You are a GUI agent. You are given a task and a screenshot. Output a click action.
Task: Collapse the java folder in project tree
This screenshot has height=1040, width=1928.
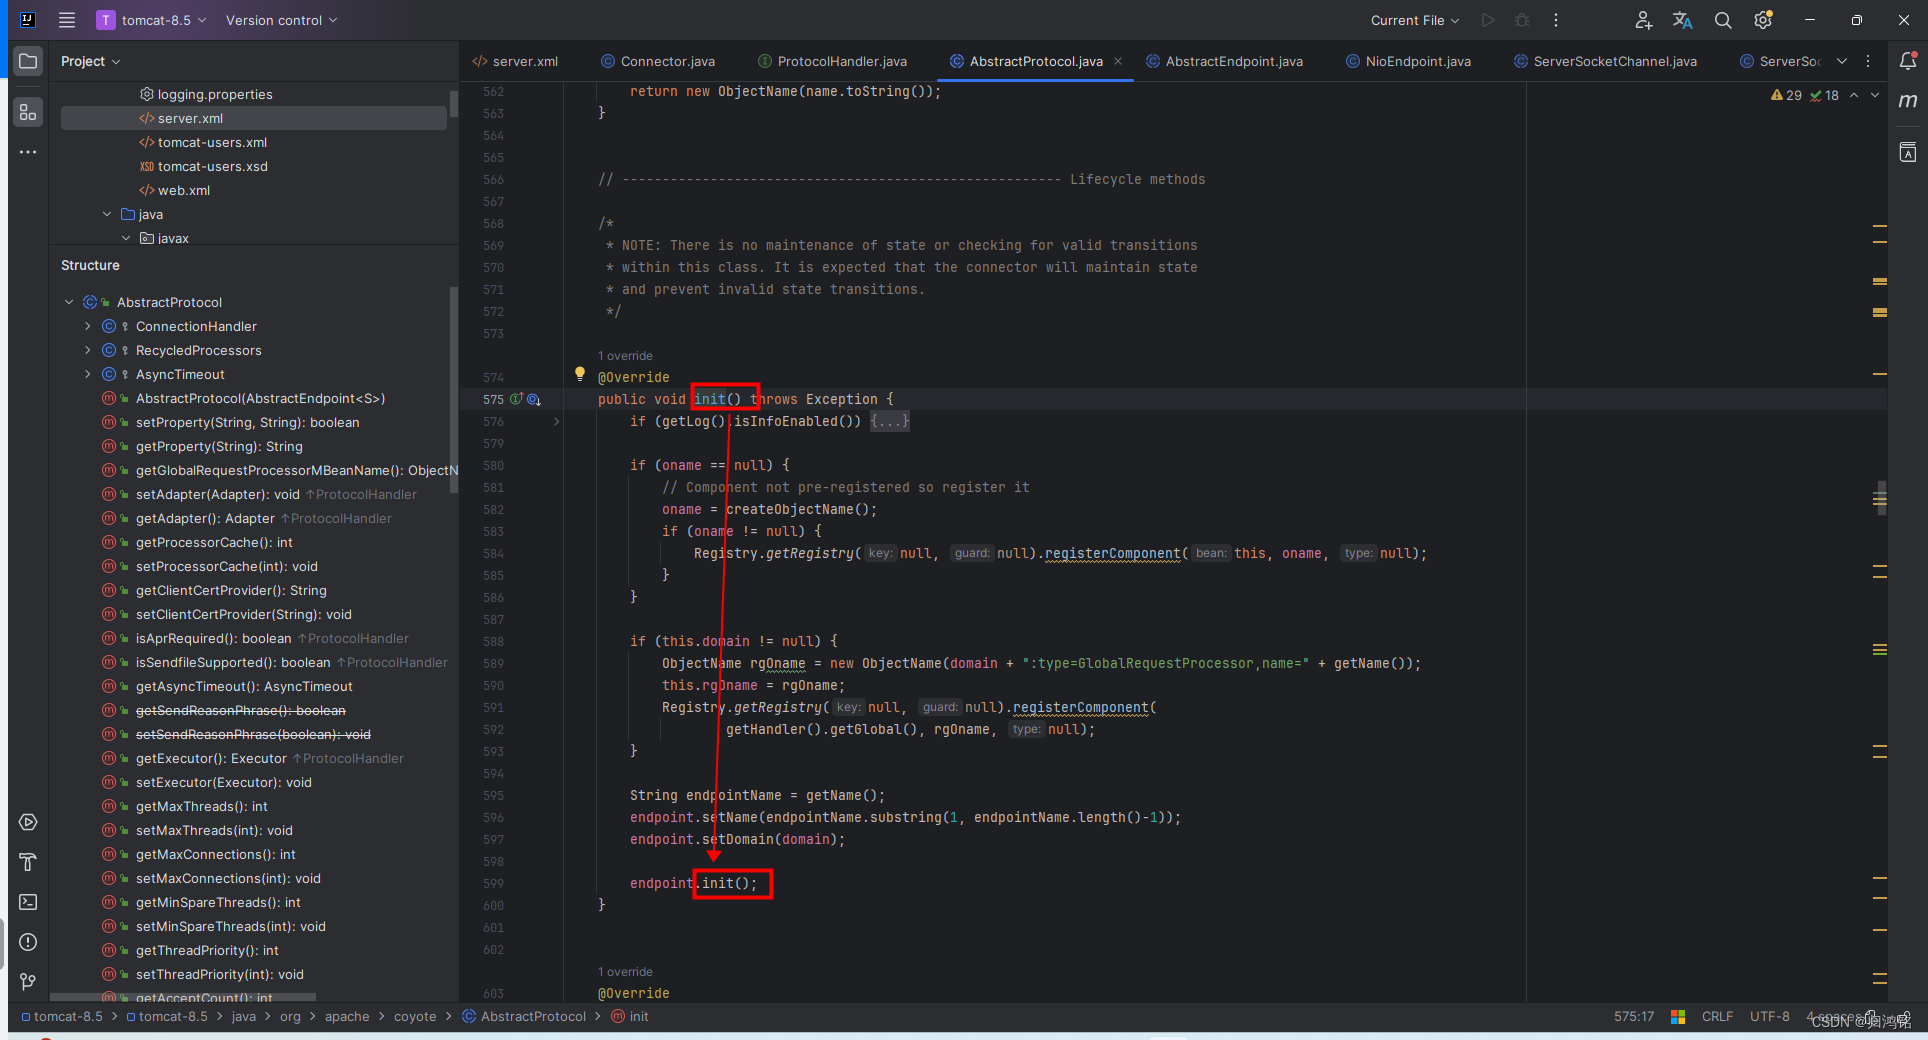107,214
